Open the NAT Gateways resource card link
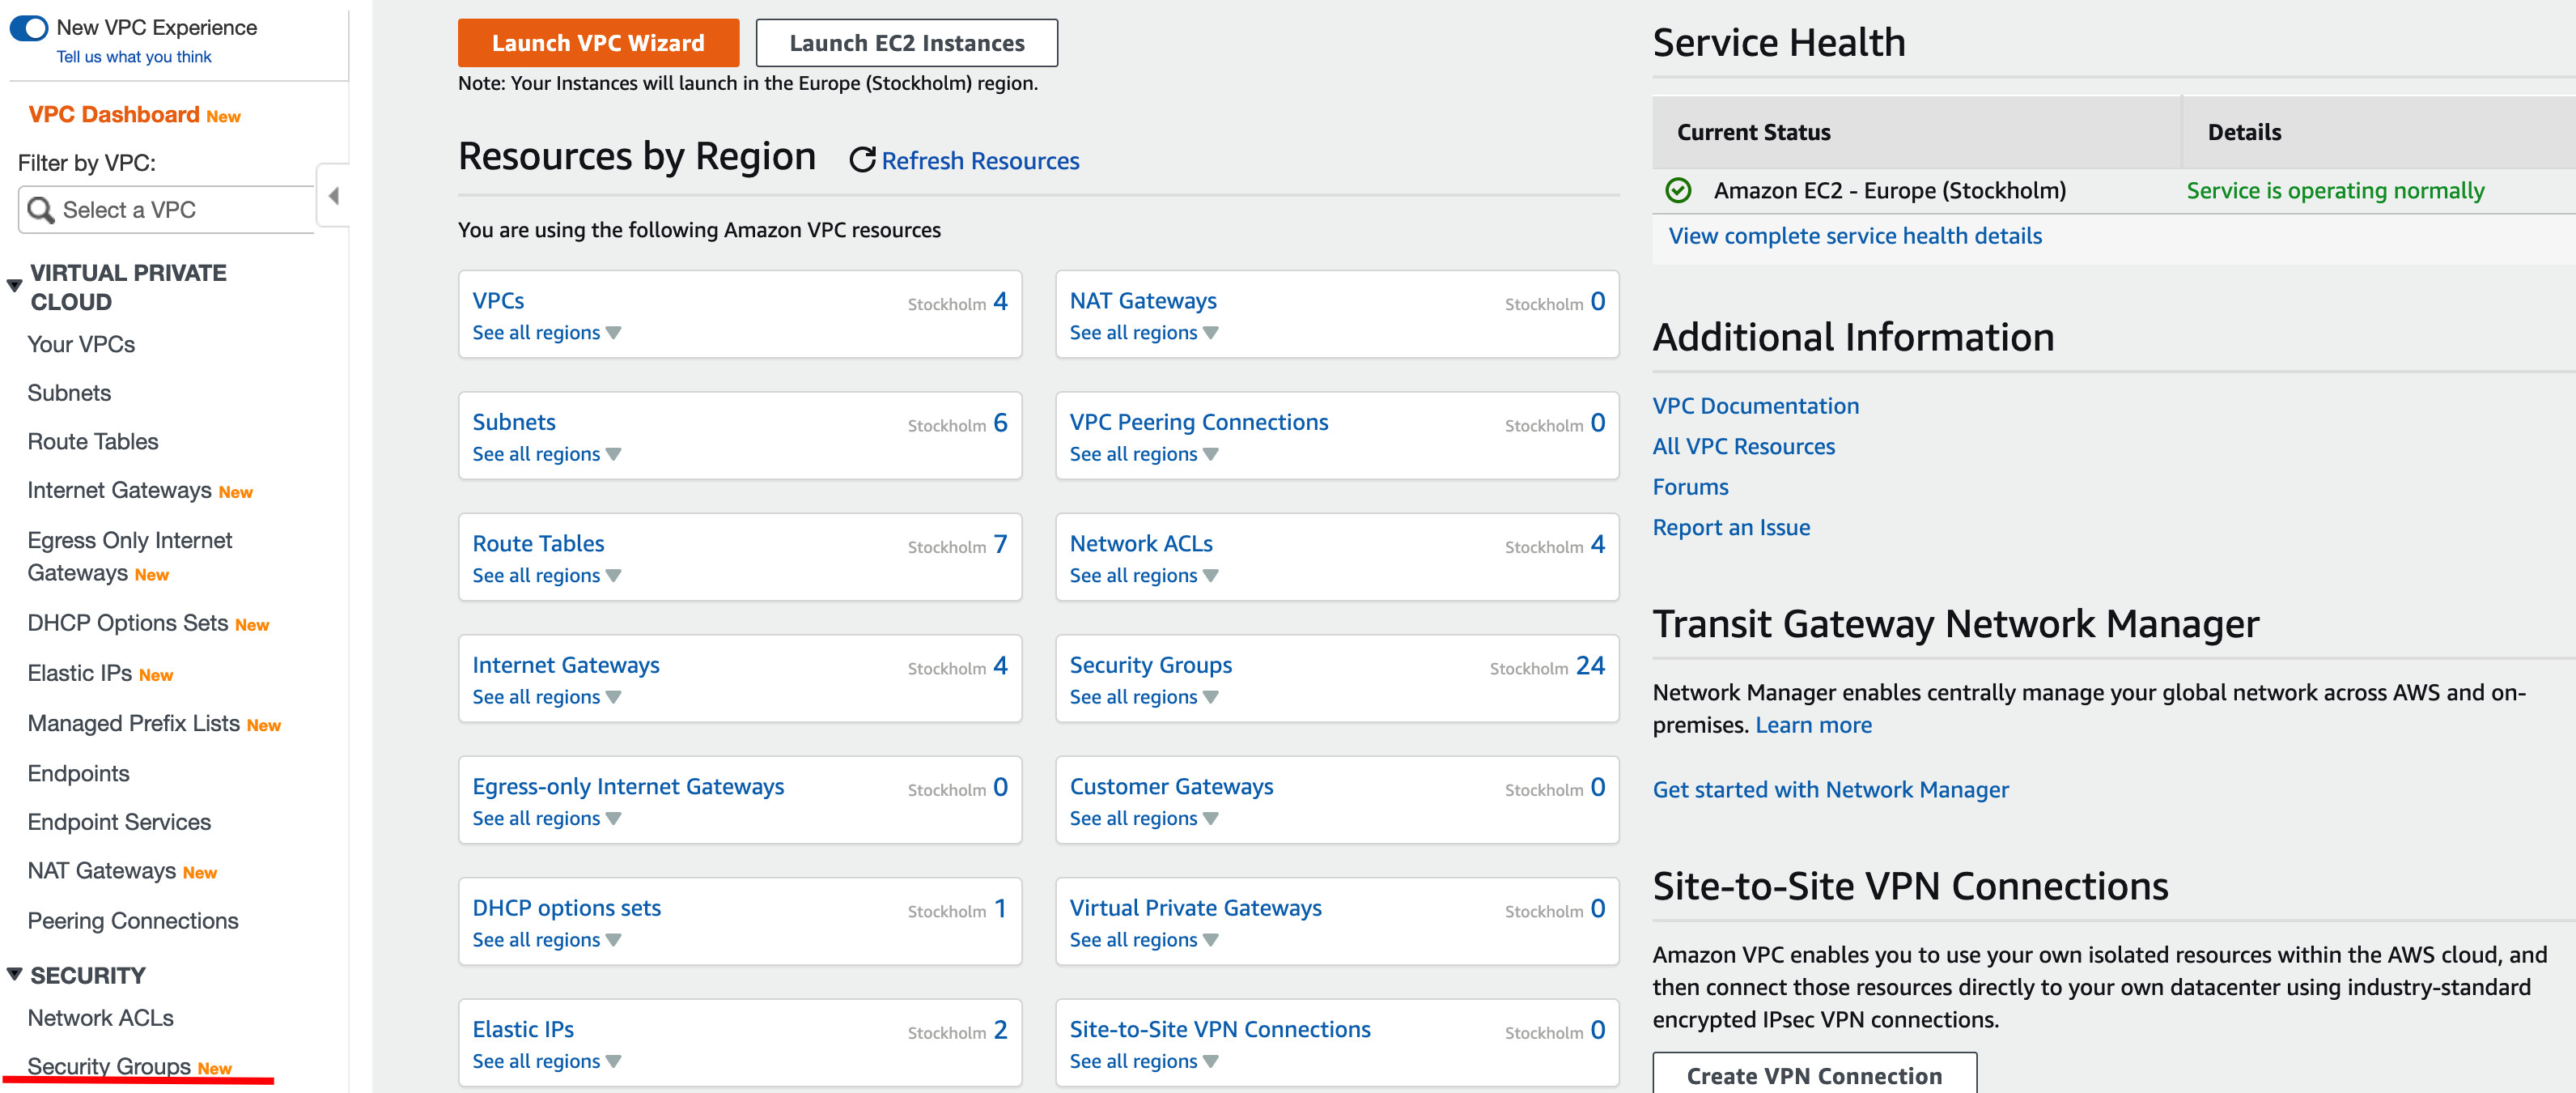The height and width of the screenshot is (1093, 2576). pos(1143,301)
